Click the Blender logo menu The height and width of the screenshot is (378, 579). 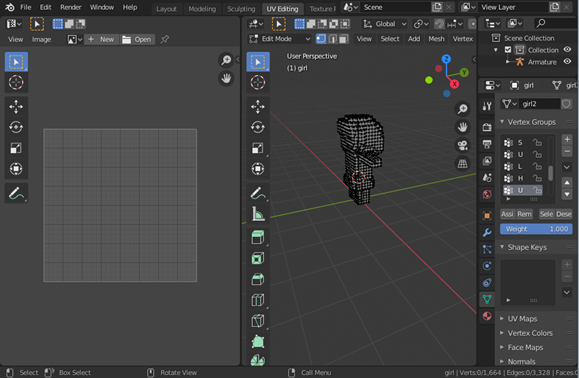pyautogui.click(x=10, y=7)
